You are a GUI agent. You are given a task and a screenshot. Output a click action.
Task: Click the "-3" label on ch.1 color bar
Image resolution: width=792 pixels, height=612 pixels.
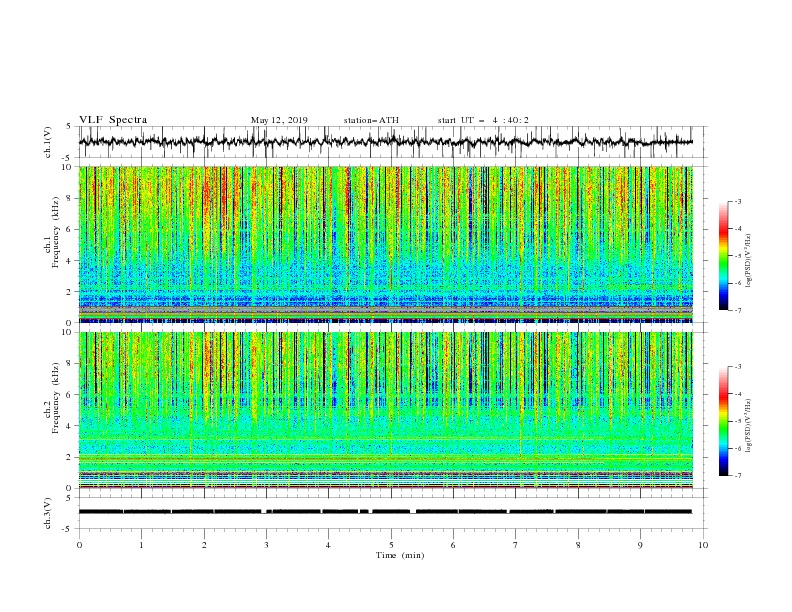(x=738, y=201)
